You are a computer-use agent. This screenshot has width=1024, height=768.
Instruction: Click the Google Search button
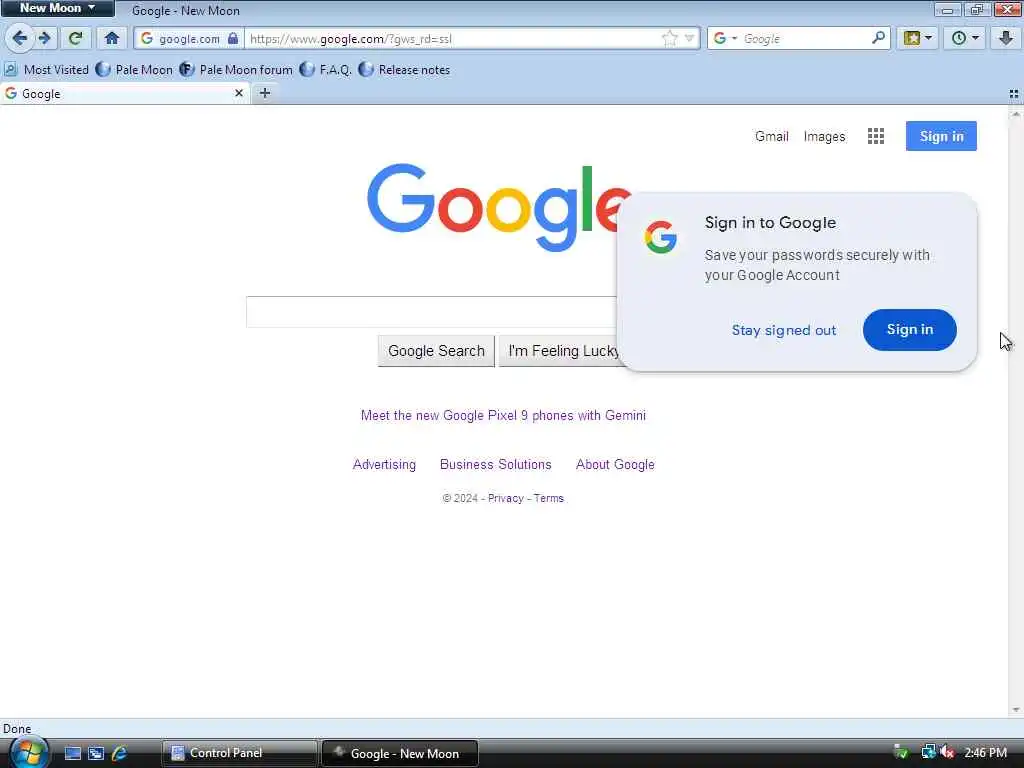436,351
